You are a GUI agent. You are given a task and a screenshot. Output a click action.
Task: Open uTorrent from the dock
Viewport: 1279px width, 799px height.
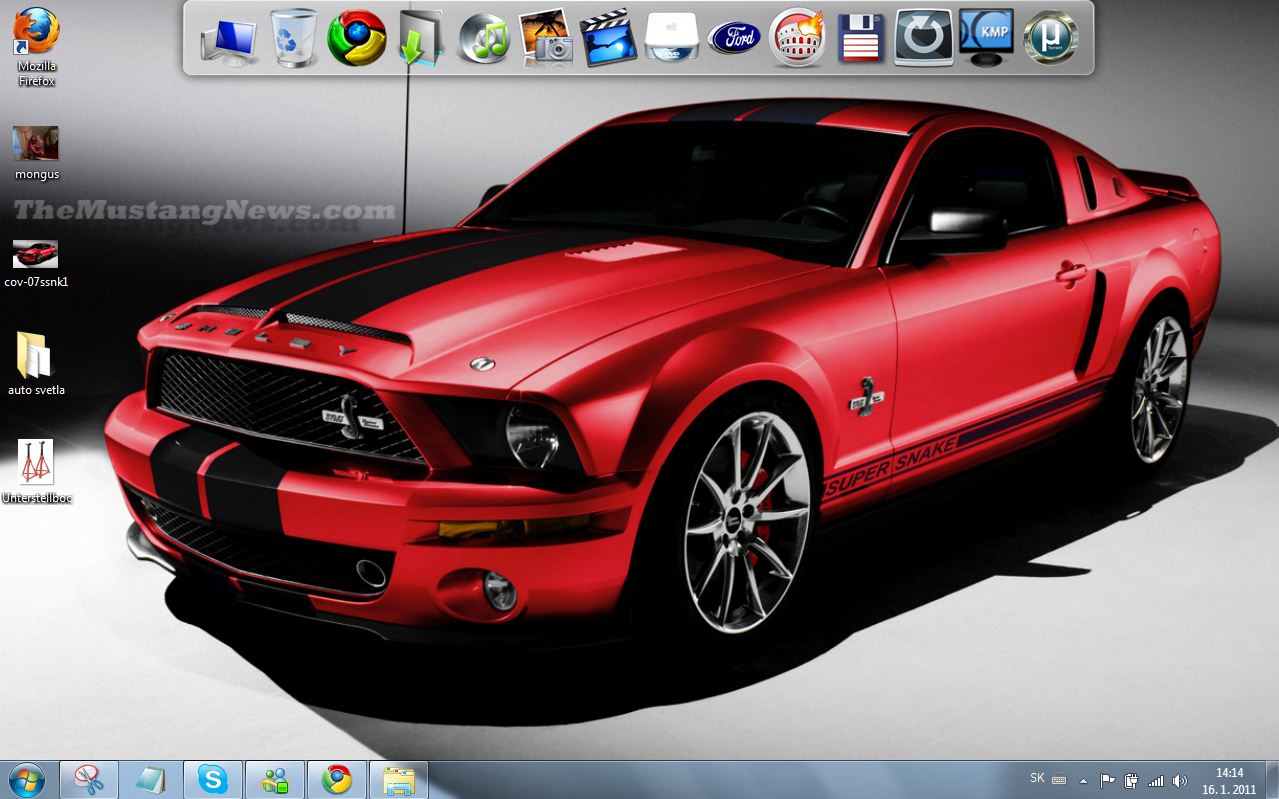pos(1050,38)
